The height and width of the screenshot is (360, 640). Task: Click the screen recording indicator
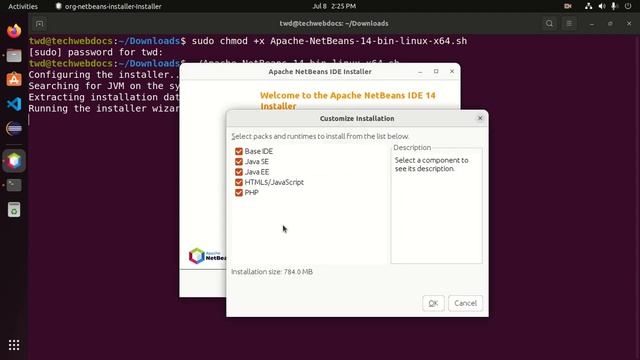pos(568,6)
